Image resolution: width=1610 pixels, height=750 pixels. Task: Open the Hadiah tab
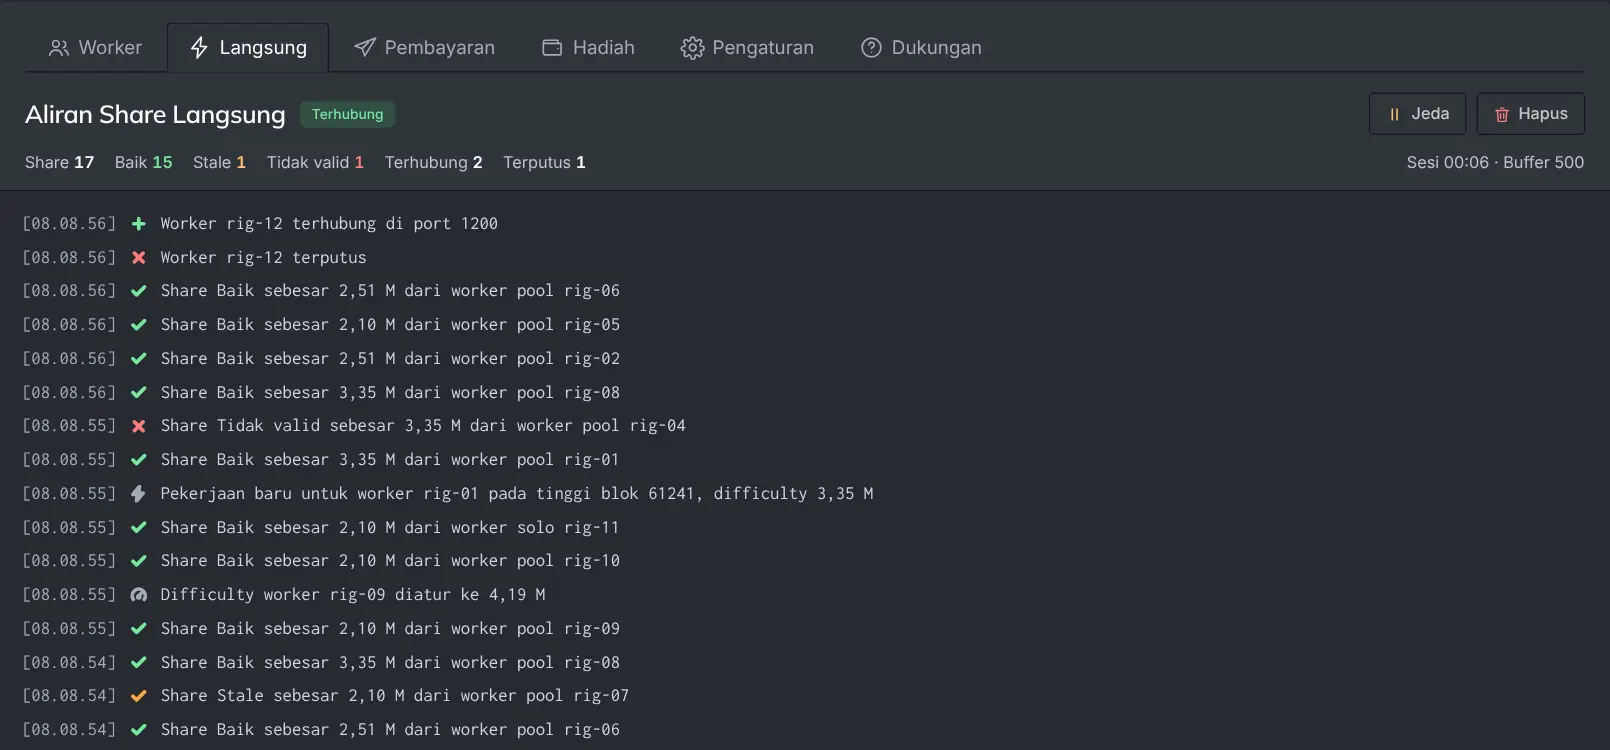point(588,48)
